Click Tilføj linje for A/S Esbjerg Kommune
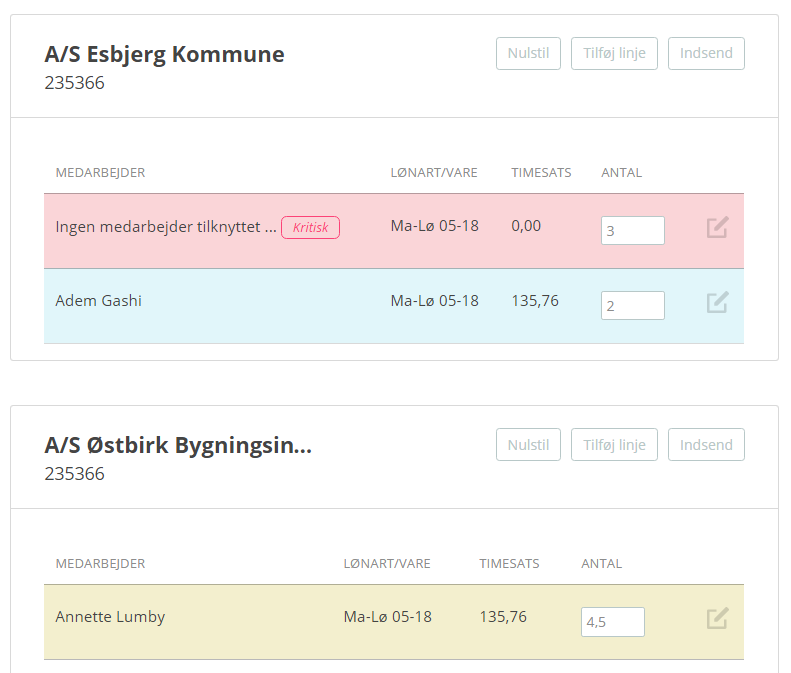The image size is (791, 673). coord(614,53)
